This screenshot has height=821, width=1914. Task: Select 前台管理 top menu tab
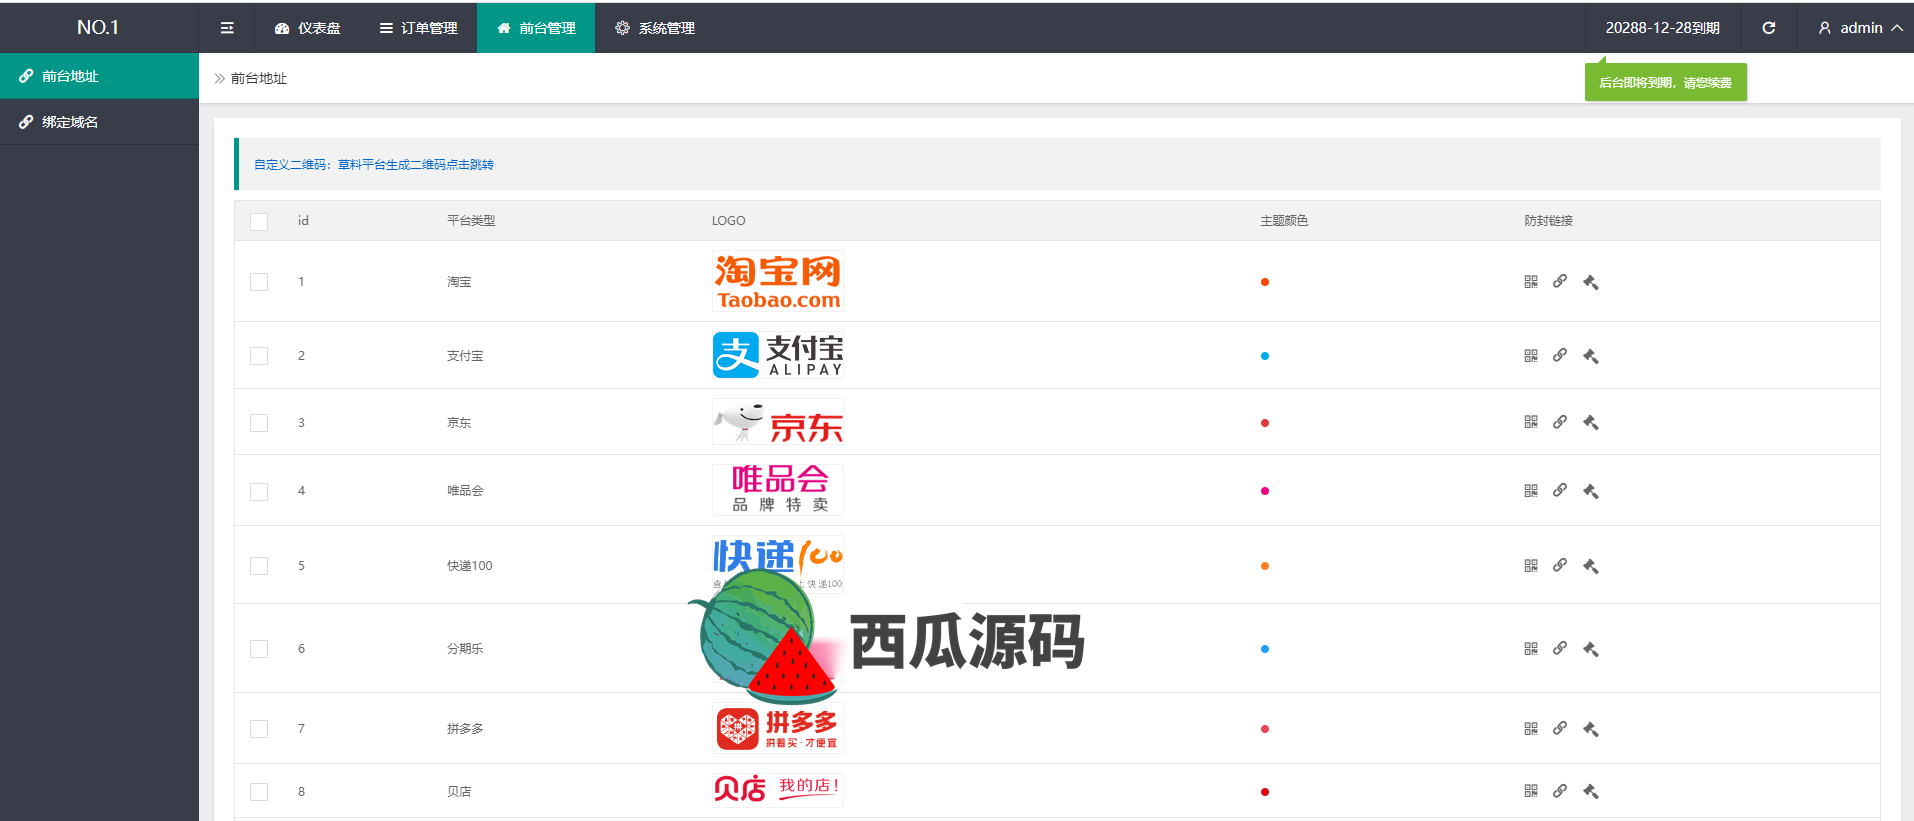[x=536, y=28]
